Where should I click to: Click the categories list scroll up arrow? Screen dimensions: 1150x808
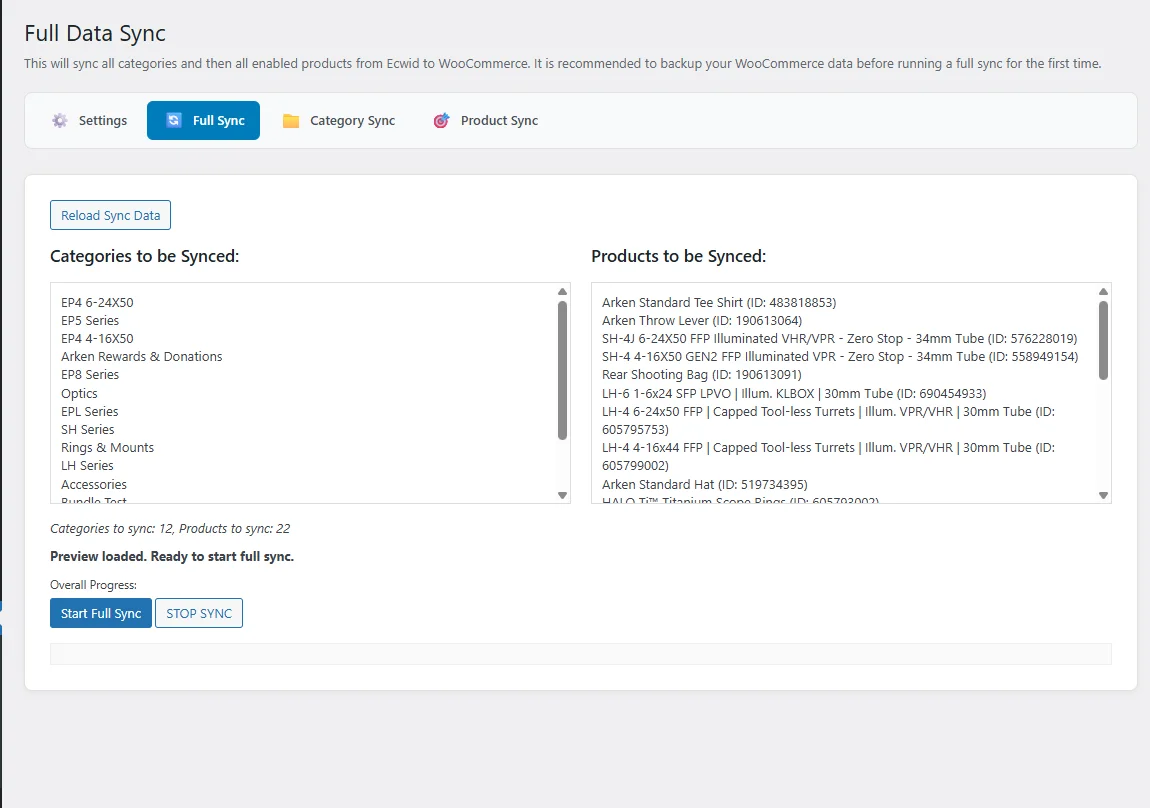(563, 292)
